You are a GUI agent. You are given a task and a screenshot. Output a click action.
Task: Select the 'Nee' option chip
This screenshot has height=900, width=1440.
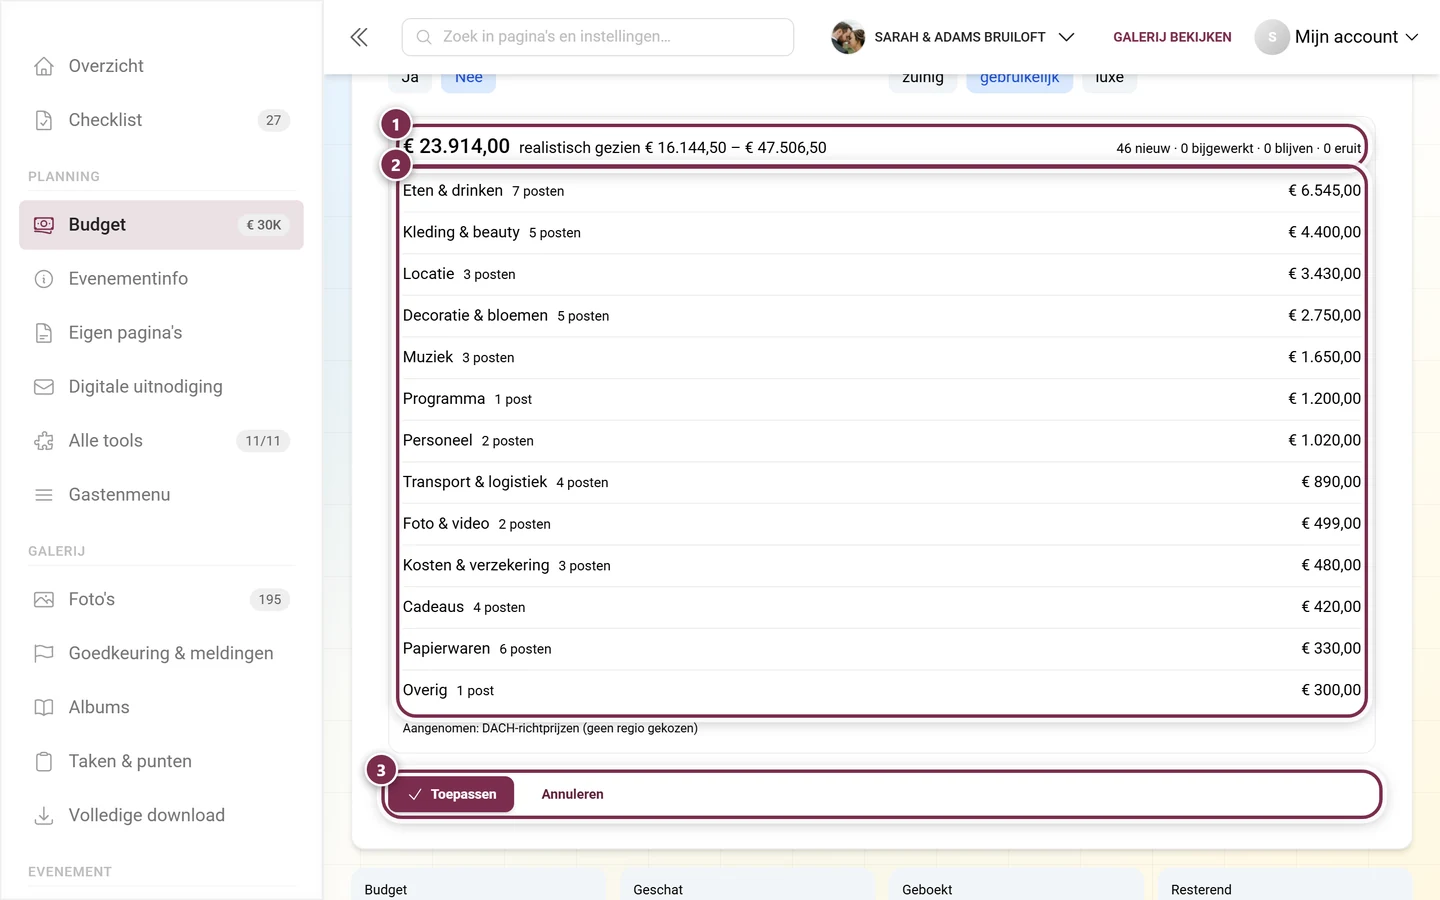(469, 78)
